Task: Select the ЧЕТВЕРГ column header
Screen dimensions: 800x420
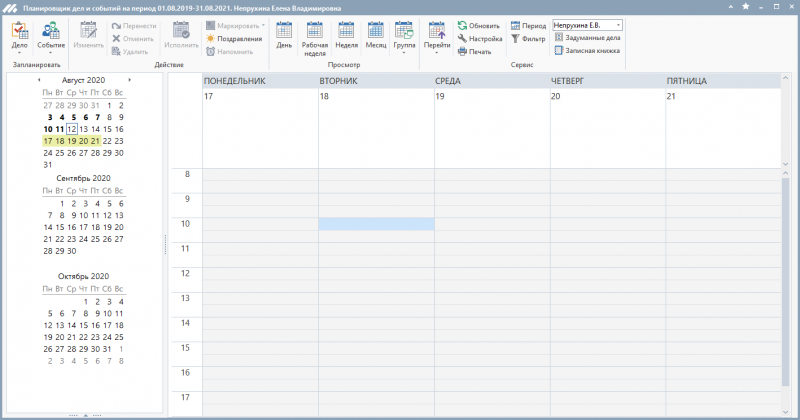Action: tap(608, 81)
